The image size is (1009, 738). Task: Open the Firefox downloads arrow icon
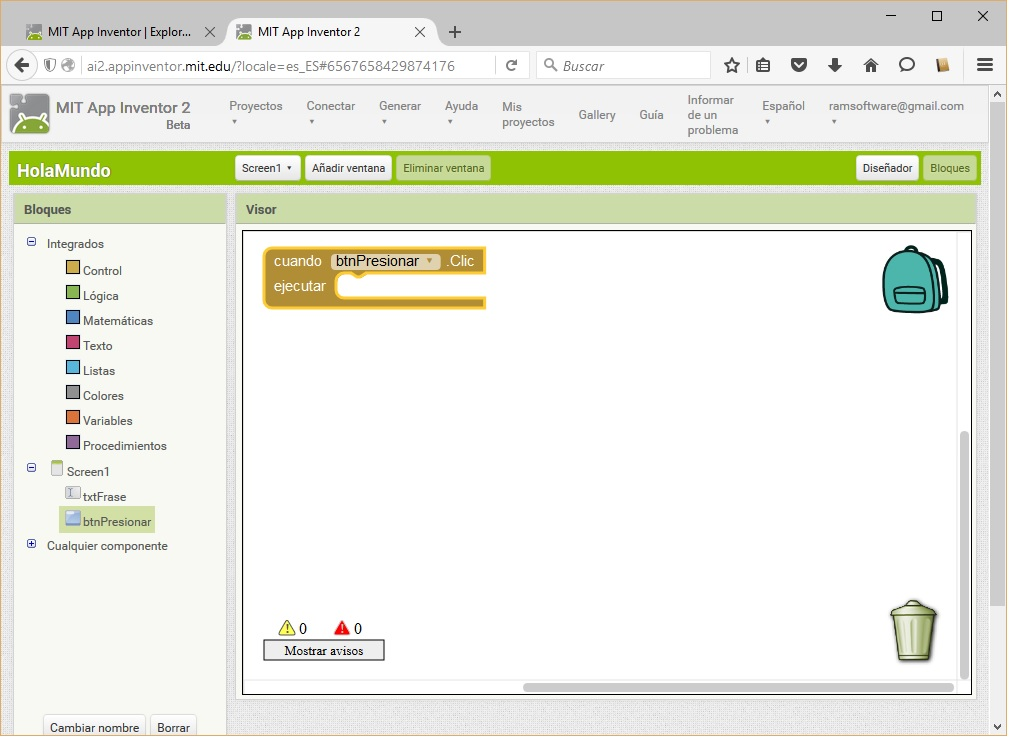point(835,65)
